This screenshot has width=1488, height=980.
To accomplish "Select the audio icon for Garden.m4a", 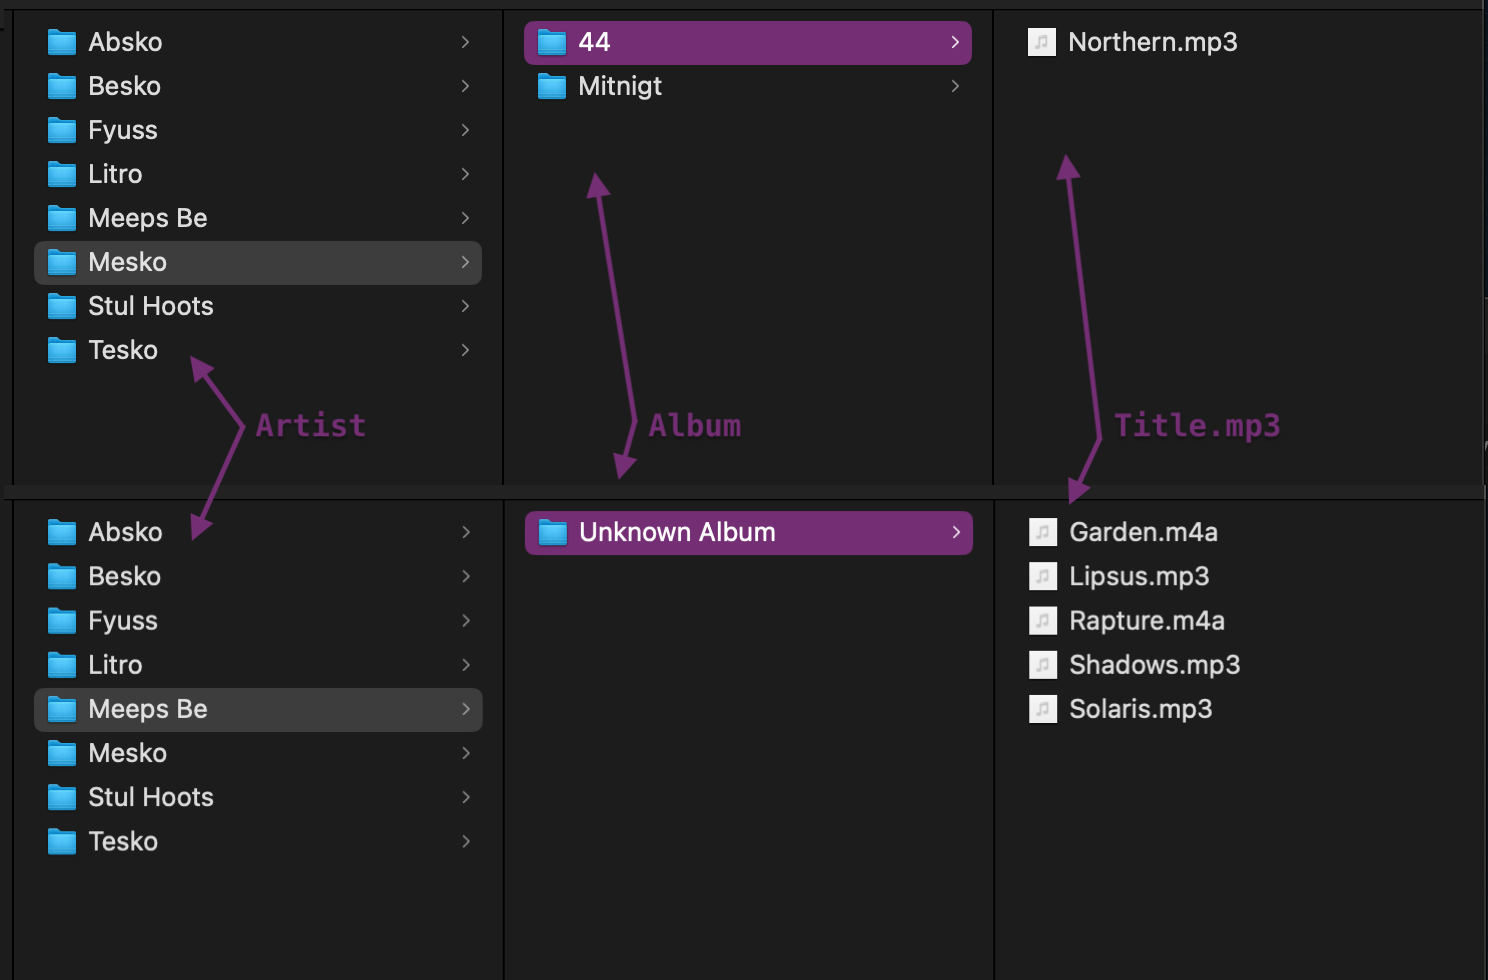I will pyautogui.click(x=1043, y=532).
